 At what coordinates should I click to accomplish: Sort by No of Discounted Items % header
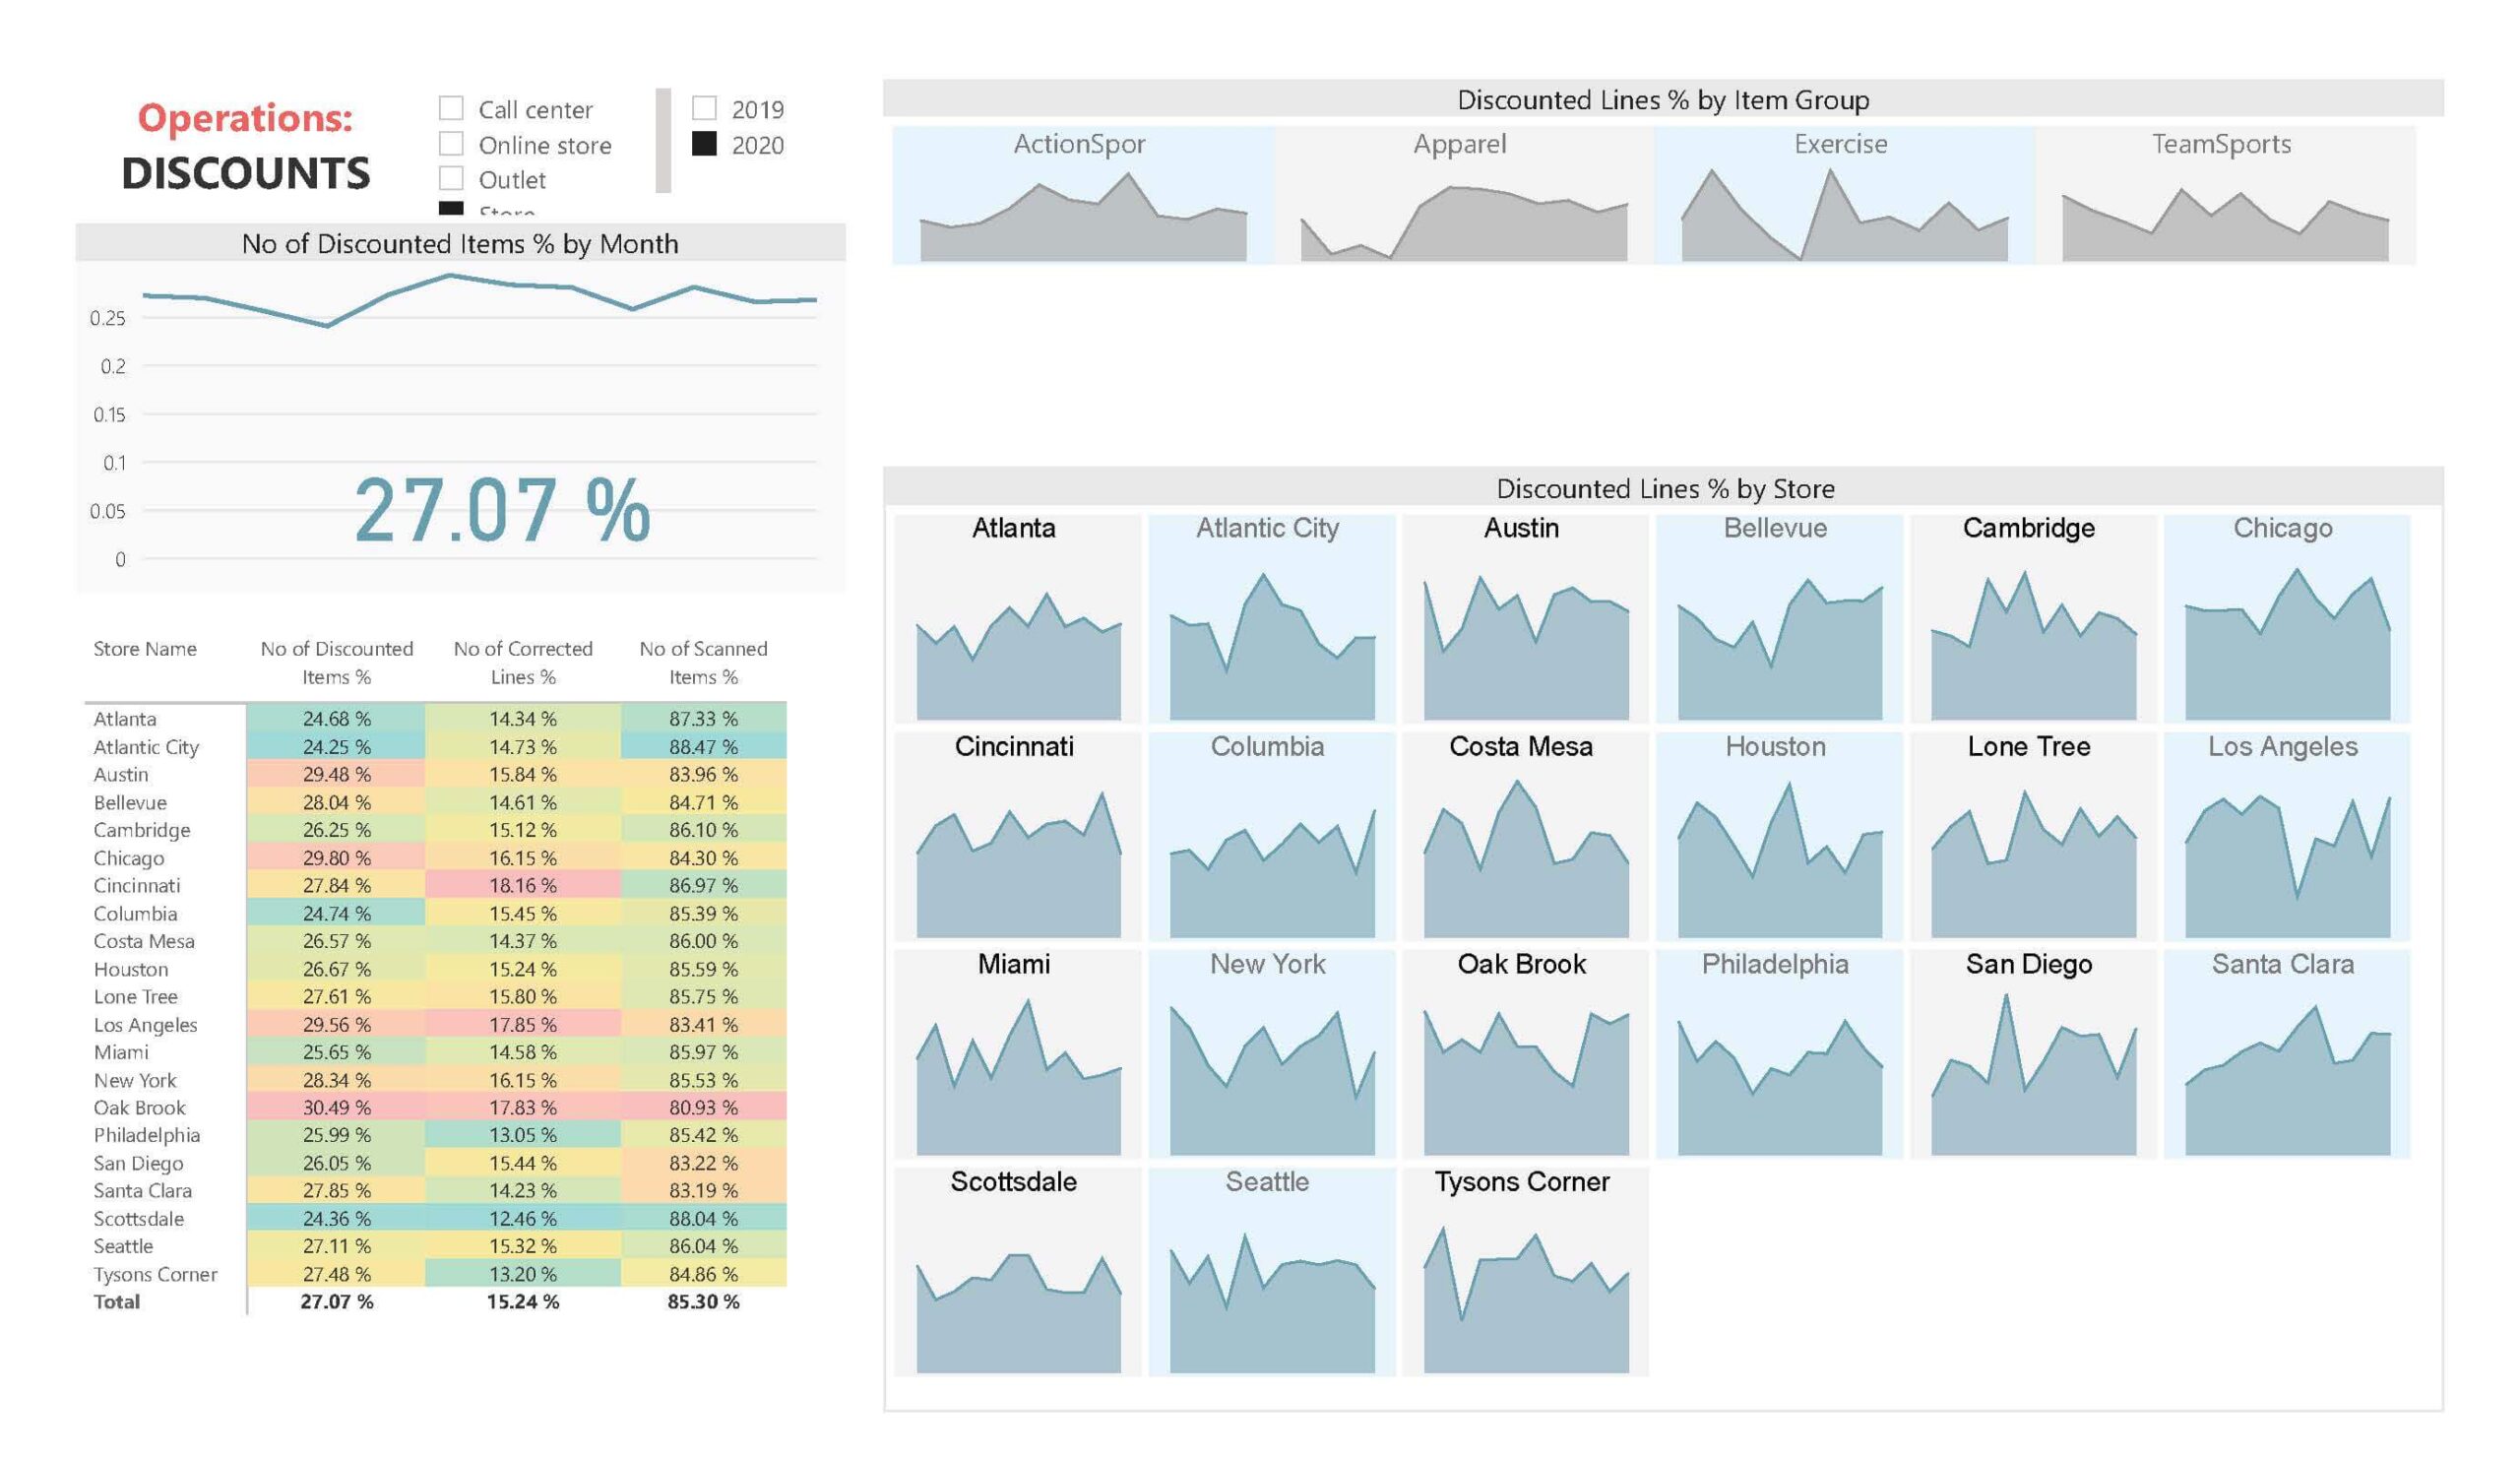coord(337,663)
